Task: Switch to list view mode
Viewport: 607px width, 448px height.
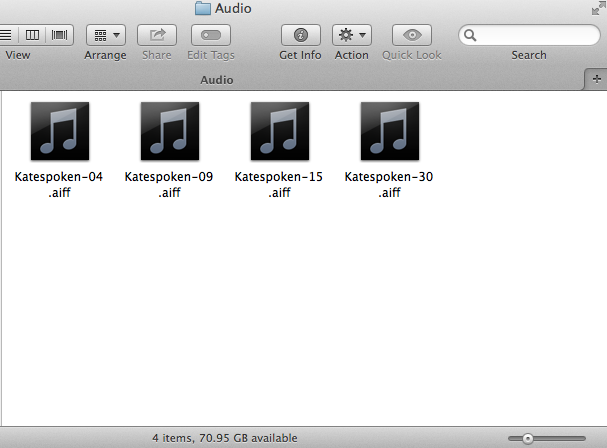Action: click(7, 35)
